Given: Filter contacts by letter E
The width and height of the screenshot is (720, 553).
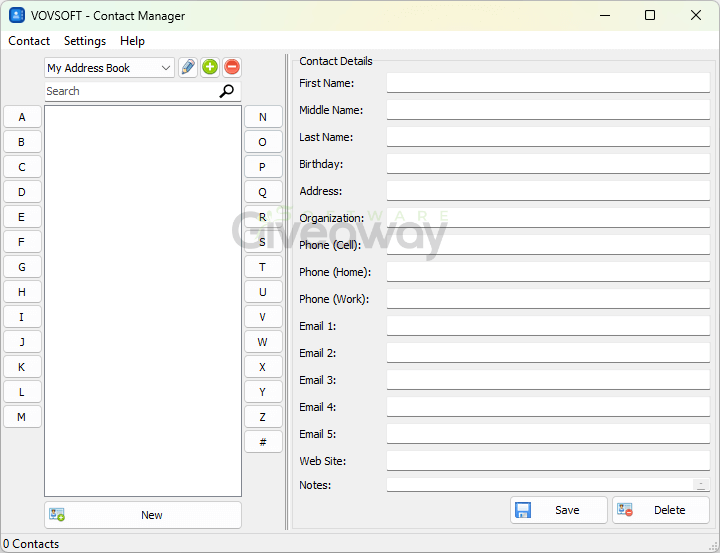Looking at the screenshot, I should coord(22,217).
